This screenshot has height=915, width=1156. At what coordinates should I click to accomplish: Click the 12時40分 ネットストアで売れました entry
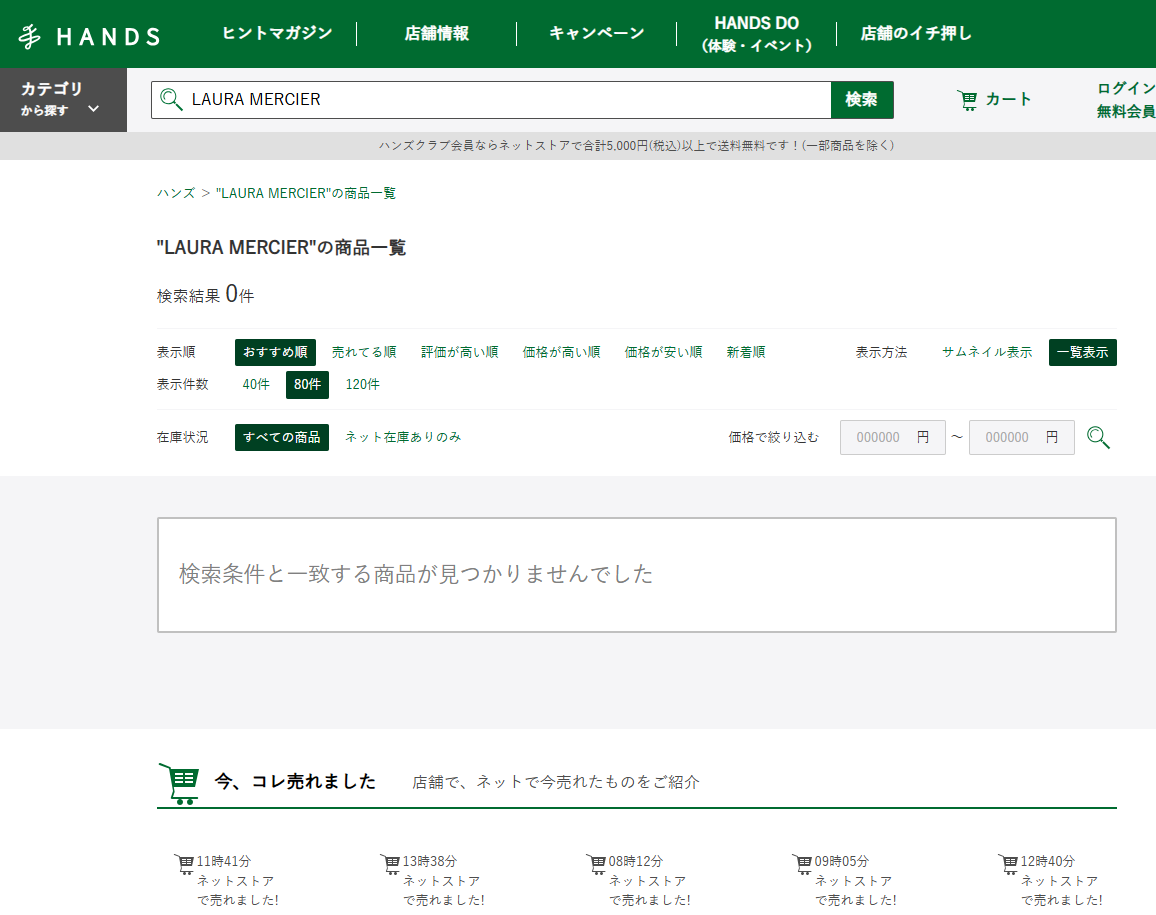click(1051, 880)
